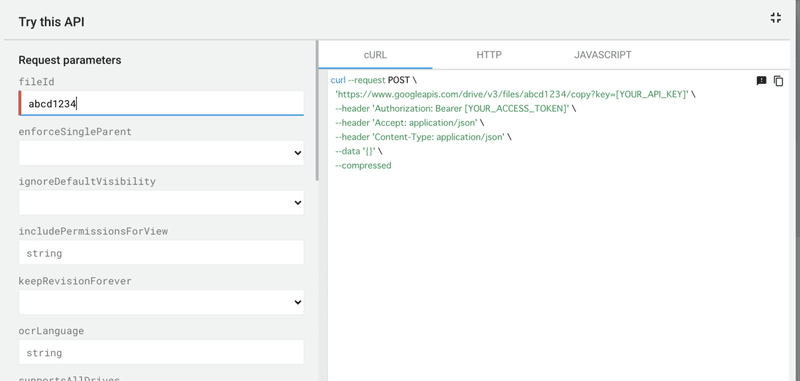This screenshot has height=381, width=800.
Task: Copy the cURL code sample
Action: coord(779,81)
